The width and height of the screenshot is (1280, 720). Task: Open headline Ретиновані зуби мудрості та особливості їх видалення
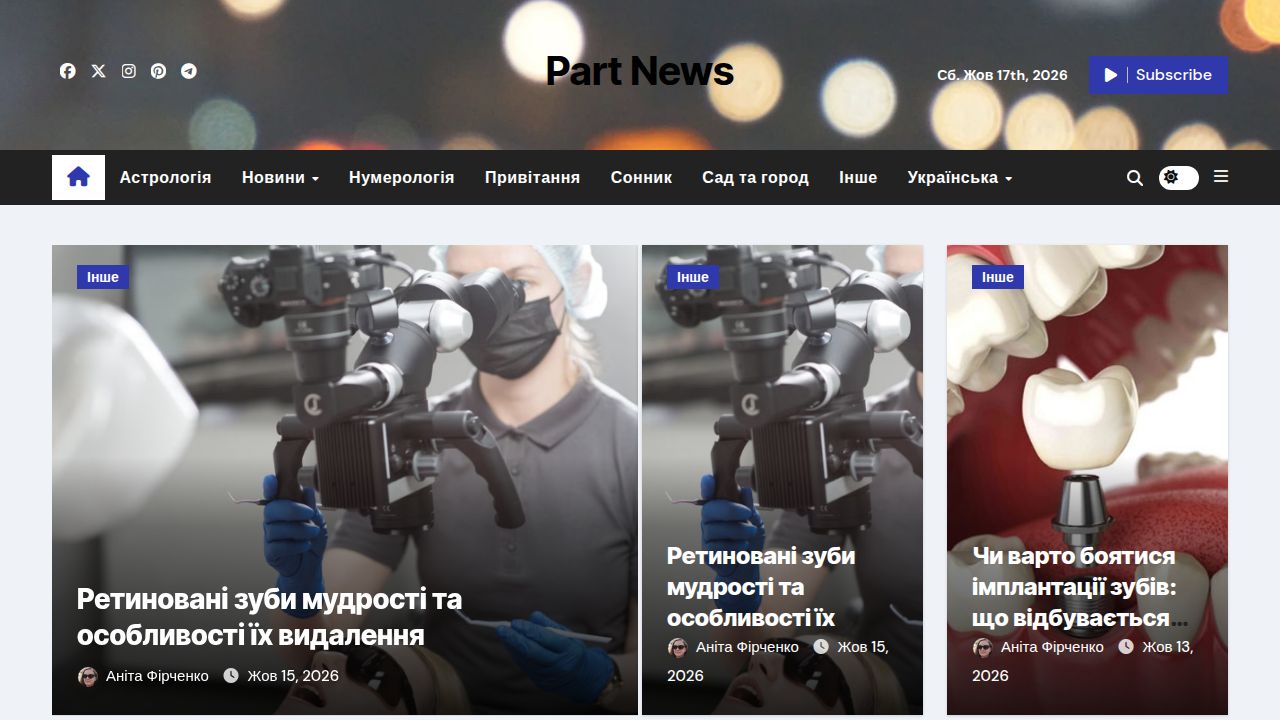click(x=270, y=617)
